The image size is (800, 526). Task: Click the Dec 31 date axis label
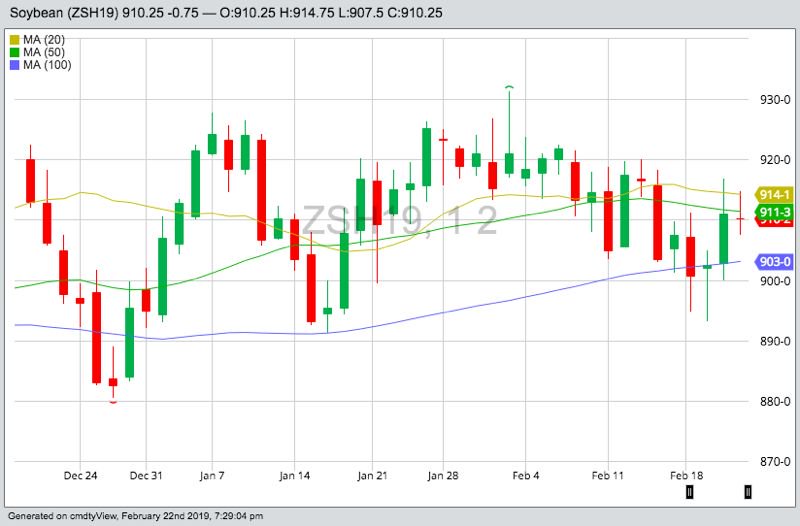click(x=146, y=476)
